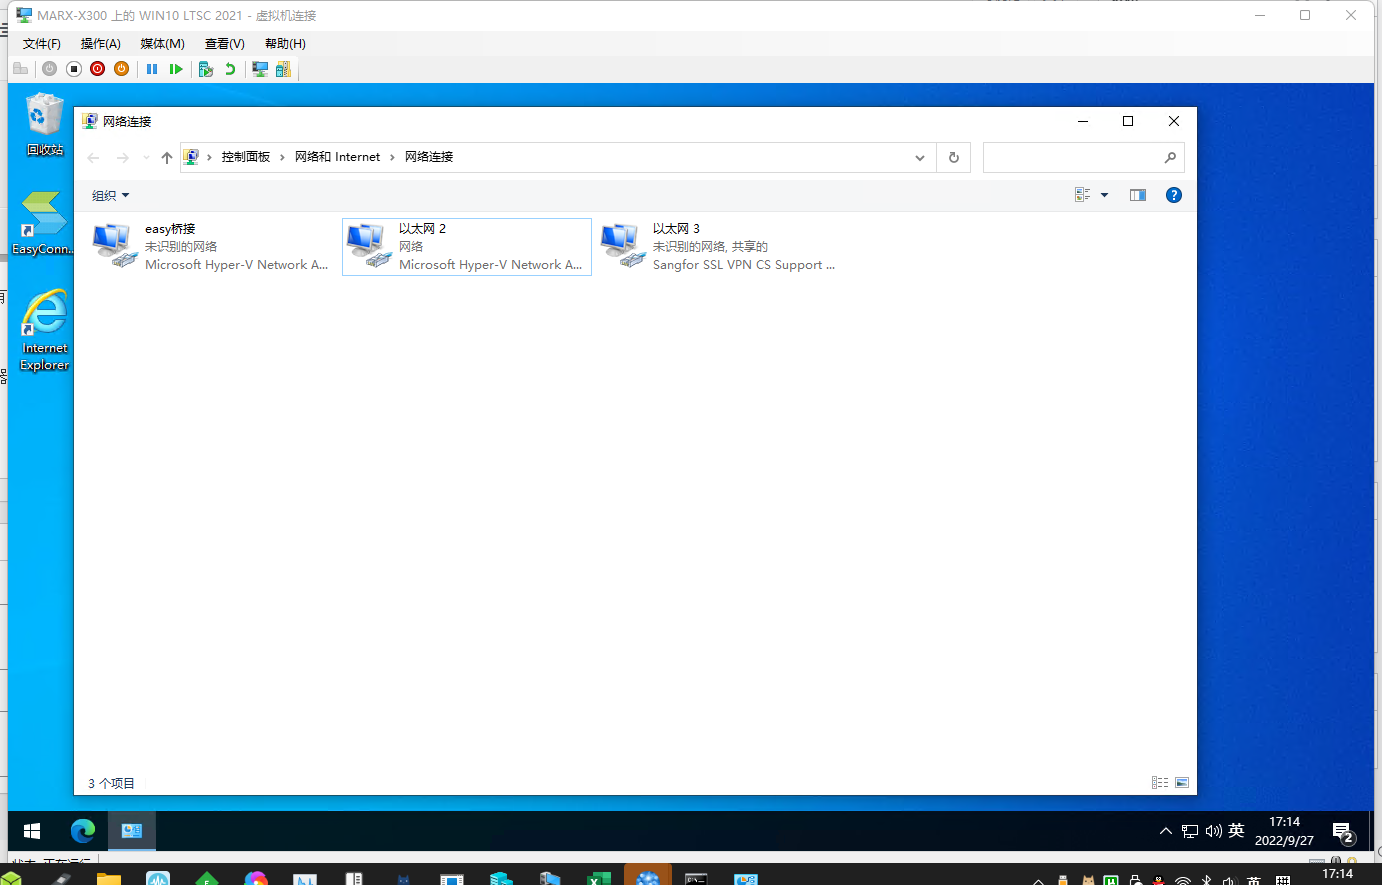Click the red Shut Down VM icon

point(97,69)
